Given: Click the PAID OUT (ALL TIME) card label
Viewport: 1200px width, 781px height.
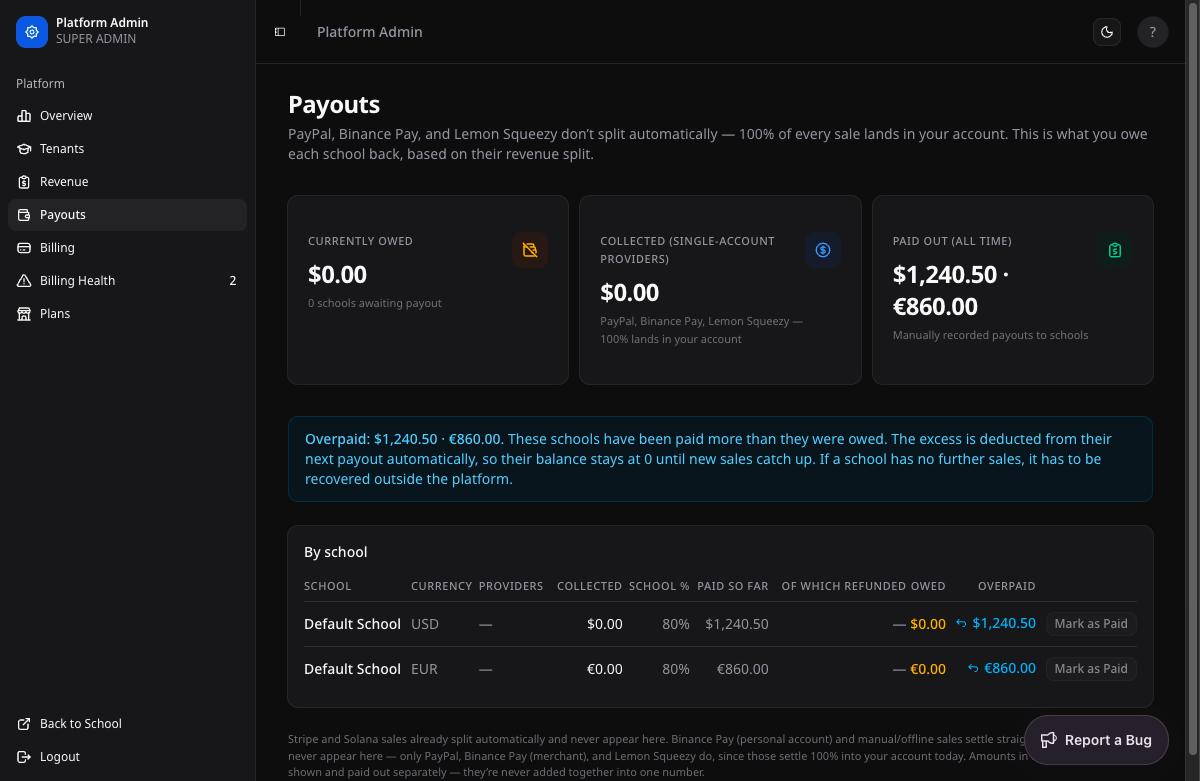Looking at the screenshot, I should point(952,241).
